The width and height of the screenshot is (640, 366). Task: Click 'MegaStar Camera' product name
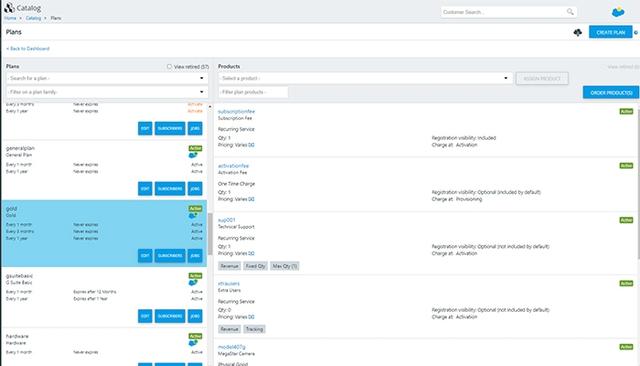point(236,354)
